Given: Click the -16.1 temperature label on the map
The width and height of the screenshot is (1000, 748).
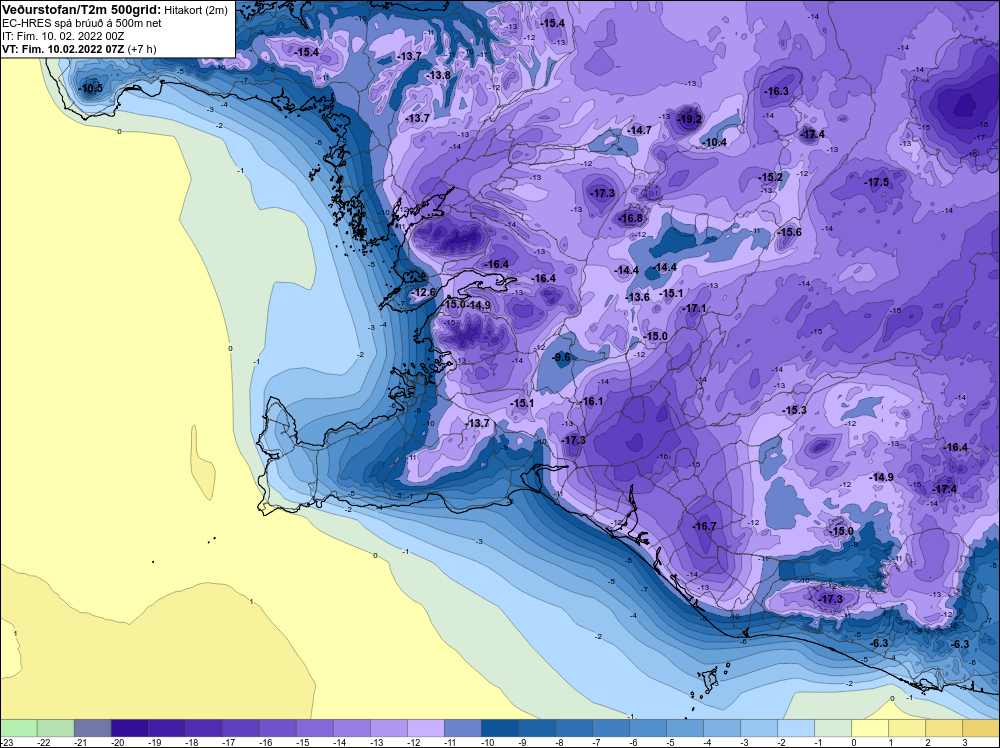Looking at the screenshot, I should (591, 401).
